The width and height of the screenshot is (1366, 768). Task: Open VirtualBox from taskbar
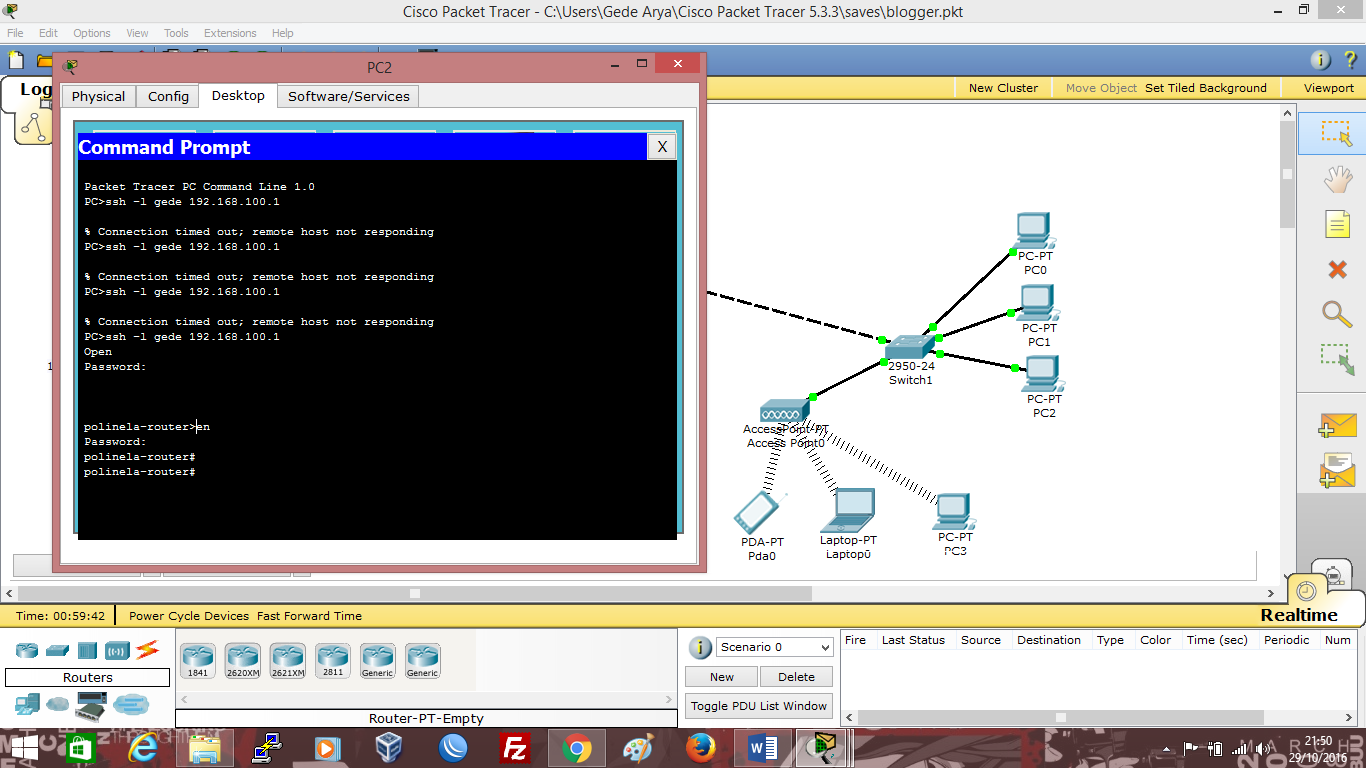pos(389,749)
